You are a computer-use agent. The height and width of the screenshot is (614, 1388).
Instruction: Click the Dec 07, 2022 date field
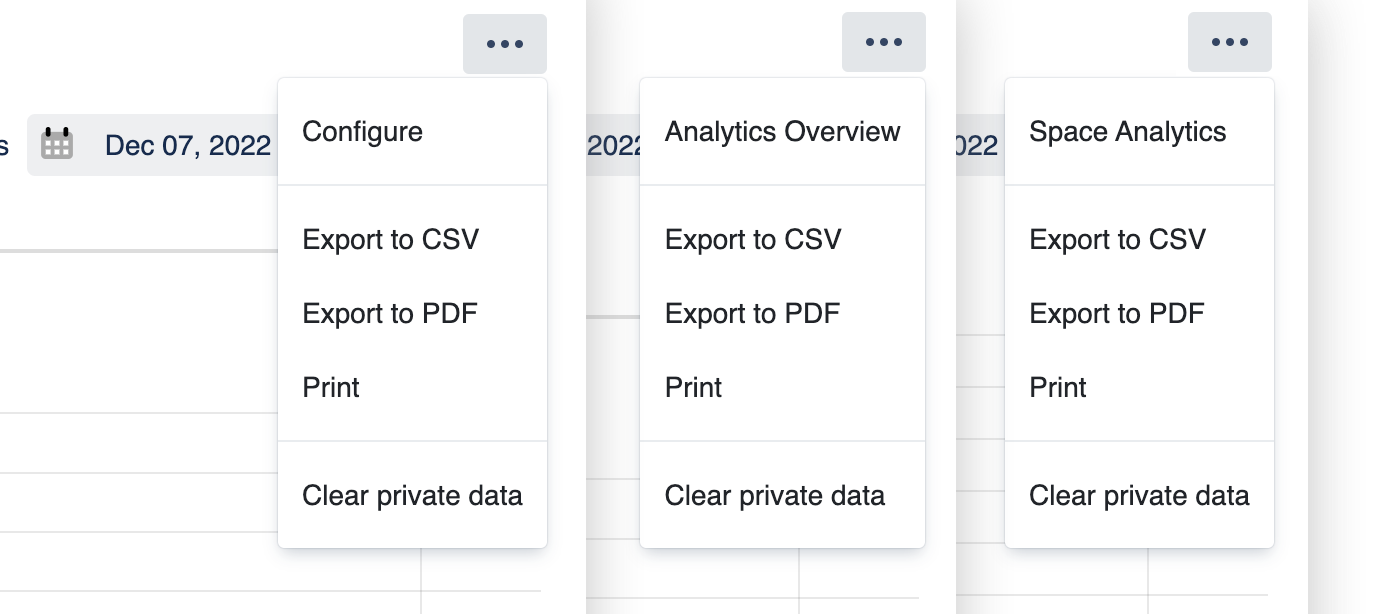(187, 146)
